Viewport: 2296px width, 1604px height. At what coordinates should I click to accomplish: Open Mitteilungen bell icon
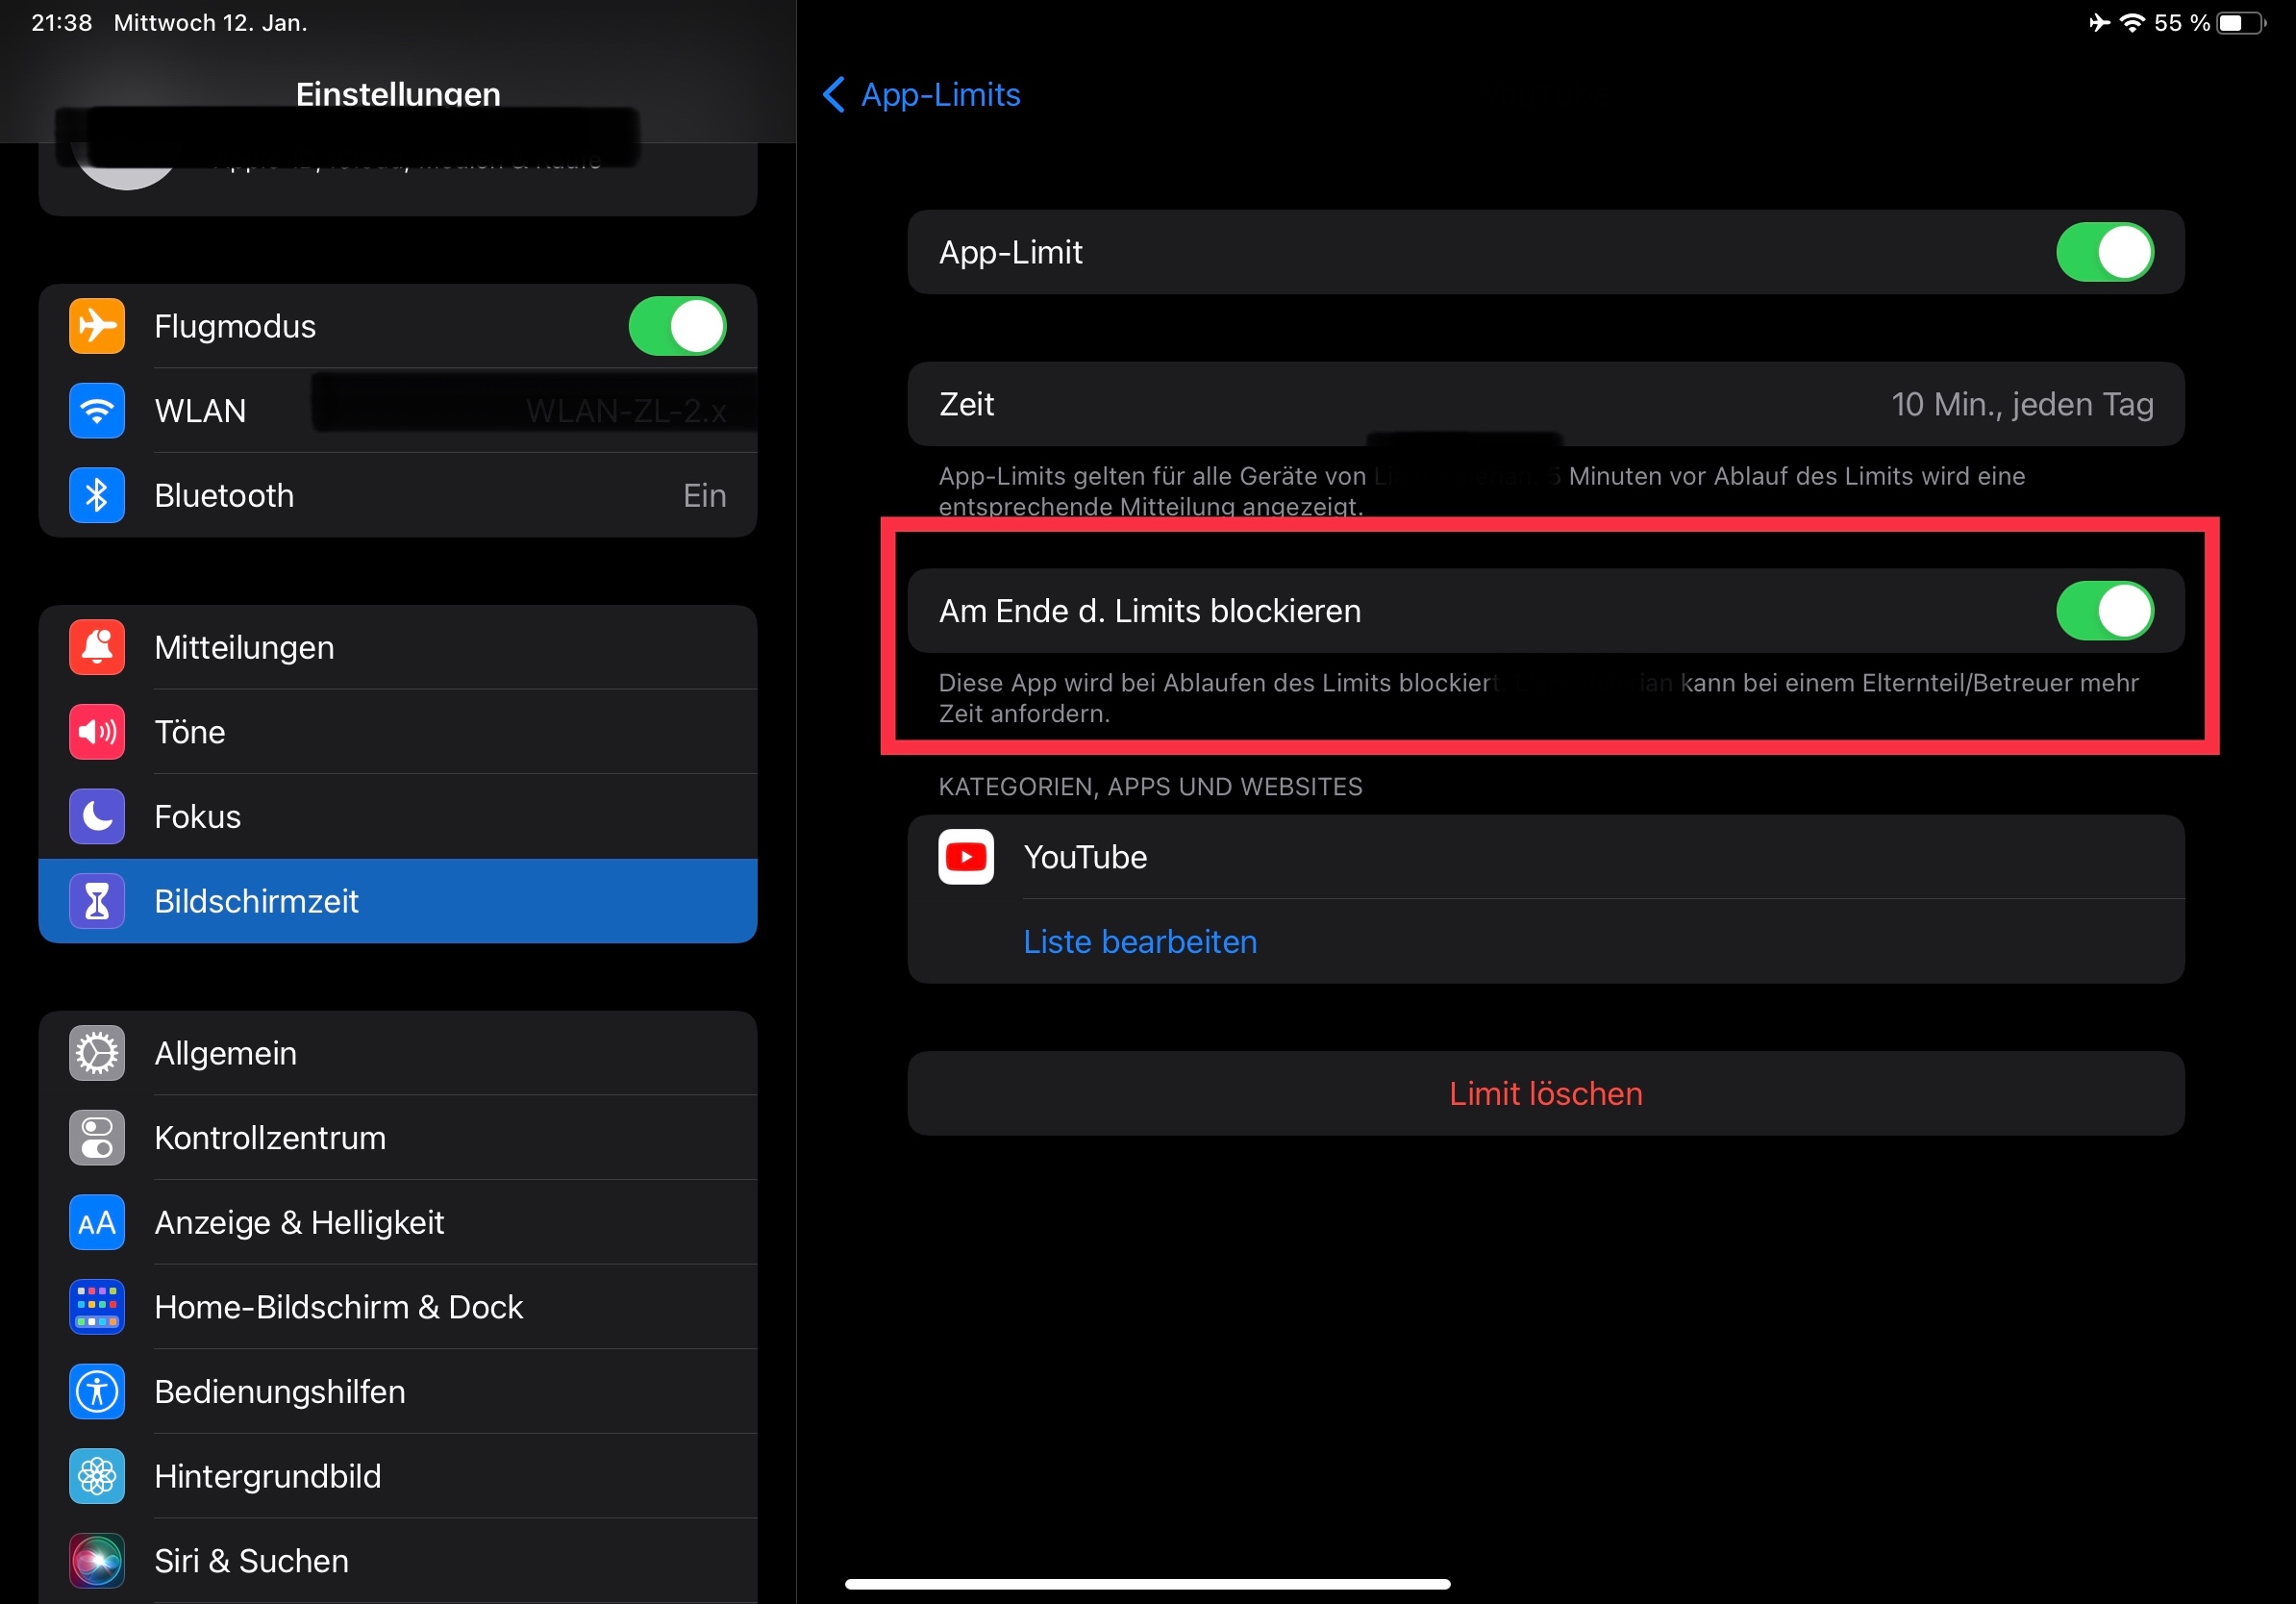(x=97, y=647)
